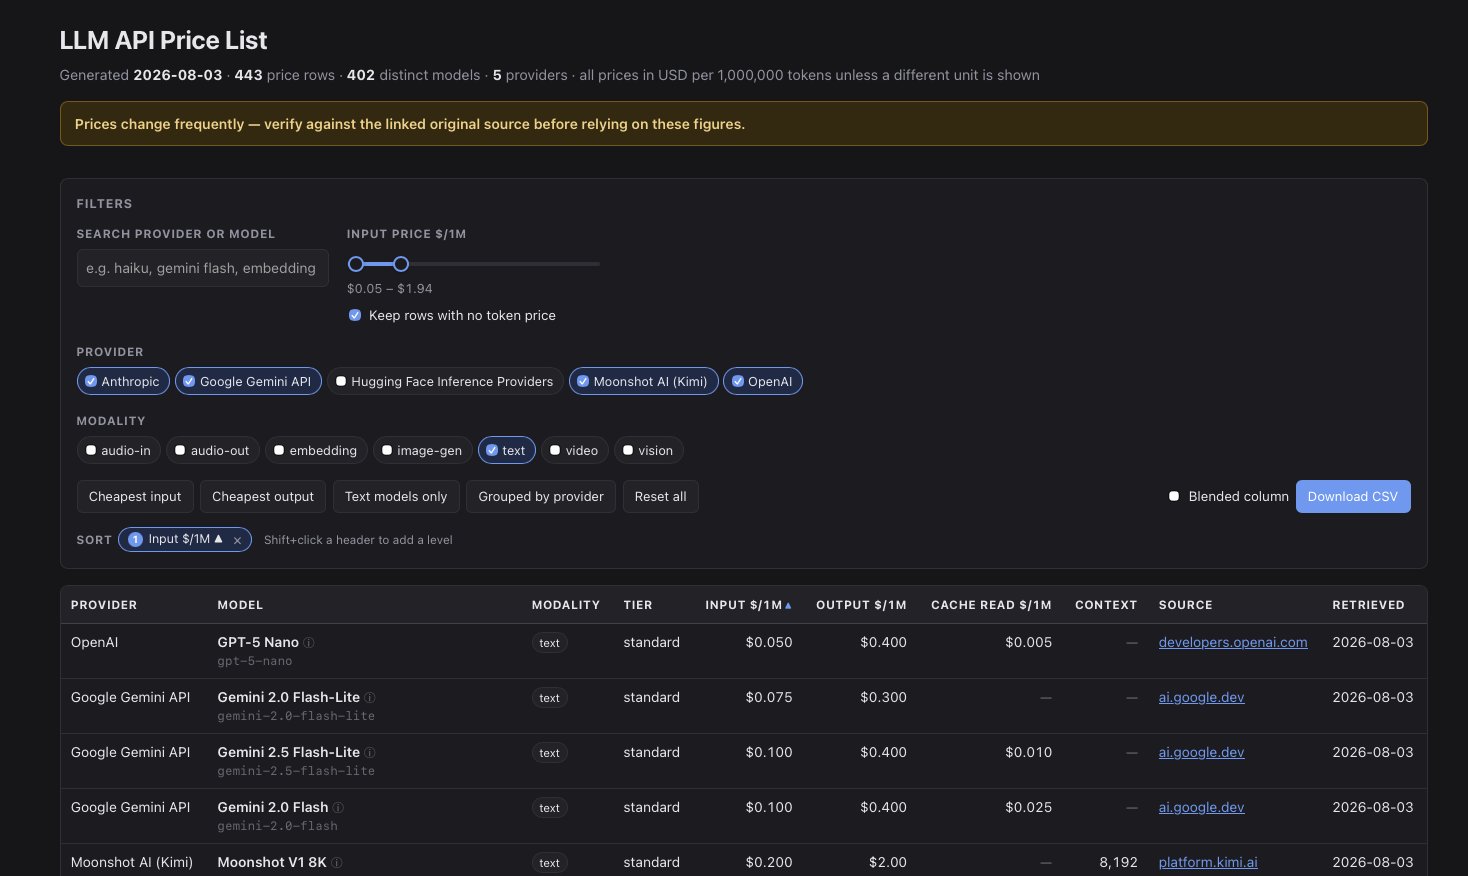Screen dimensions: 1468x876
Task: Click the output price "$2.00"
Action: coord(888,863)
